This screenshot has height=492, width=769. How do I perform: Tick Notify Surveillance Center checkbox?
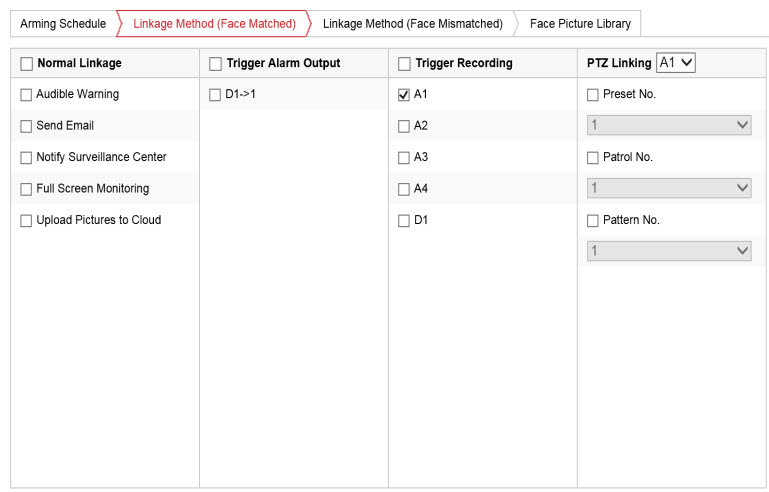pyautogui.click(x=26, y=158)
